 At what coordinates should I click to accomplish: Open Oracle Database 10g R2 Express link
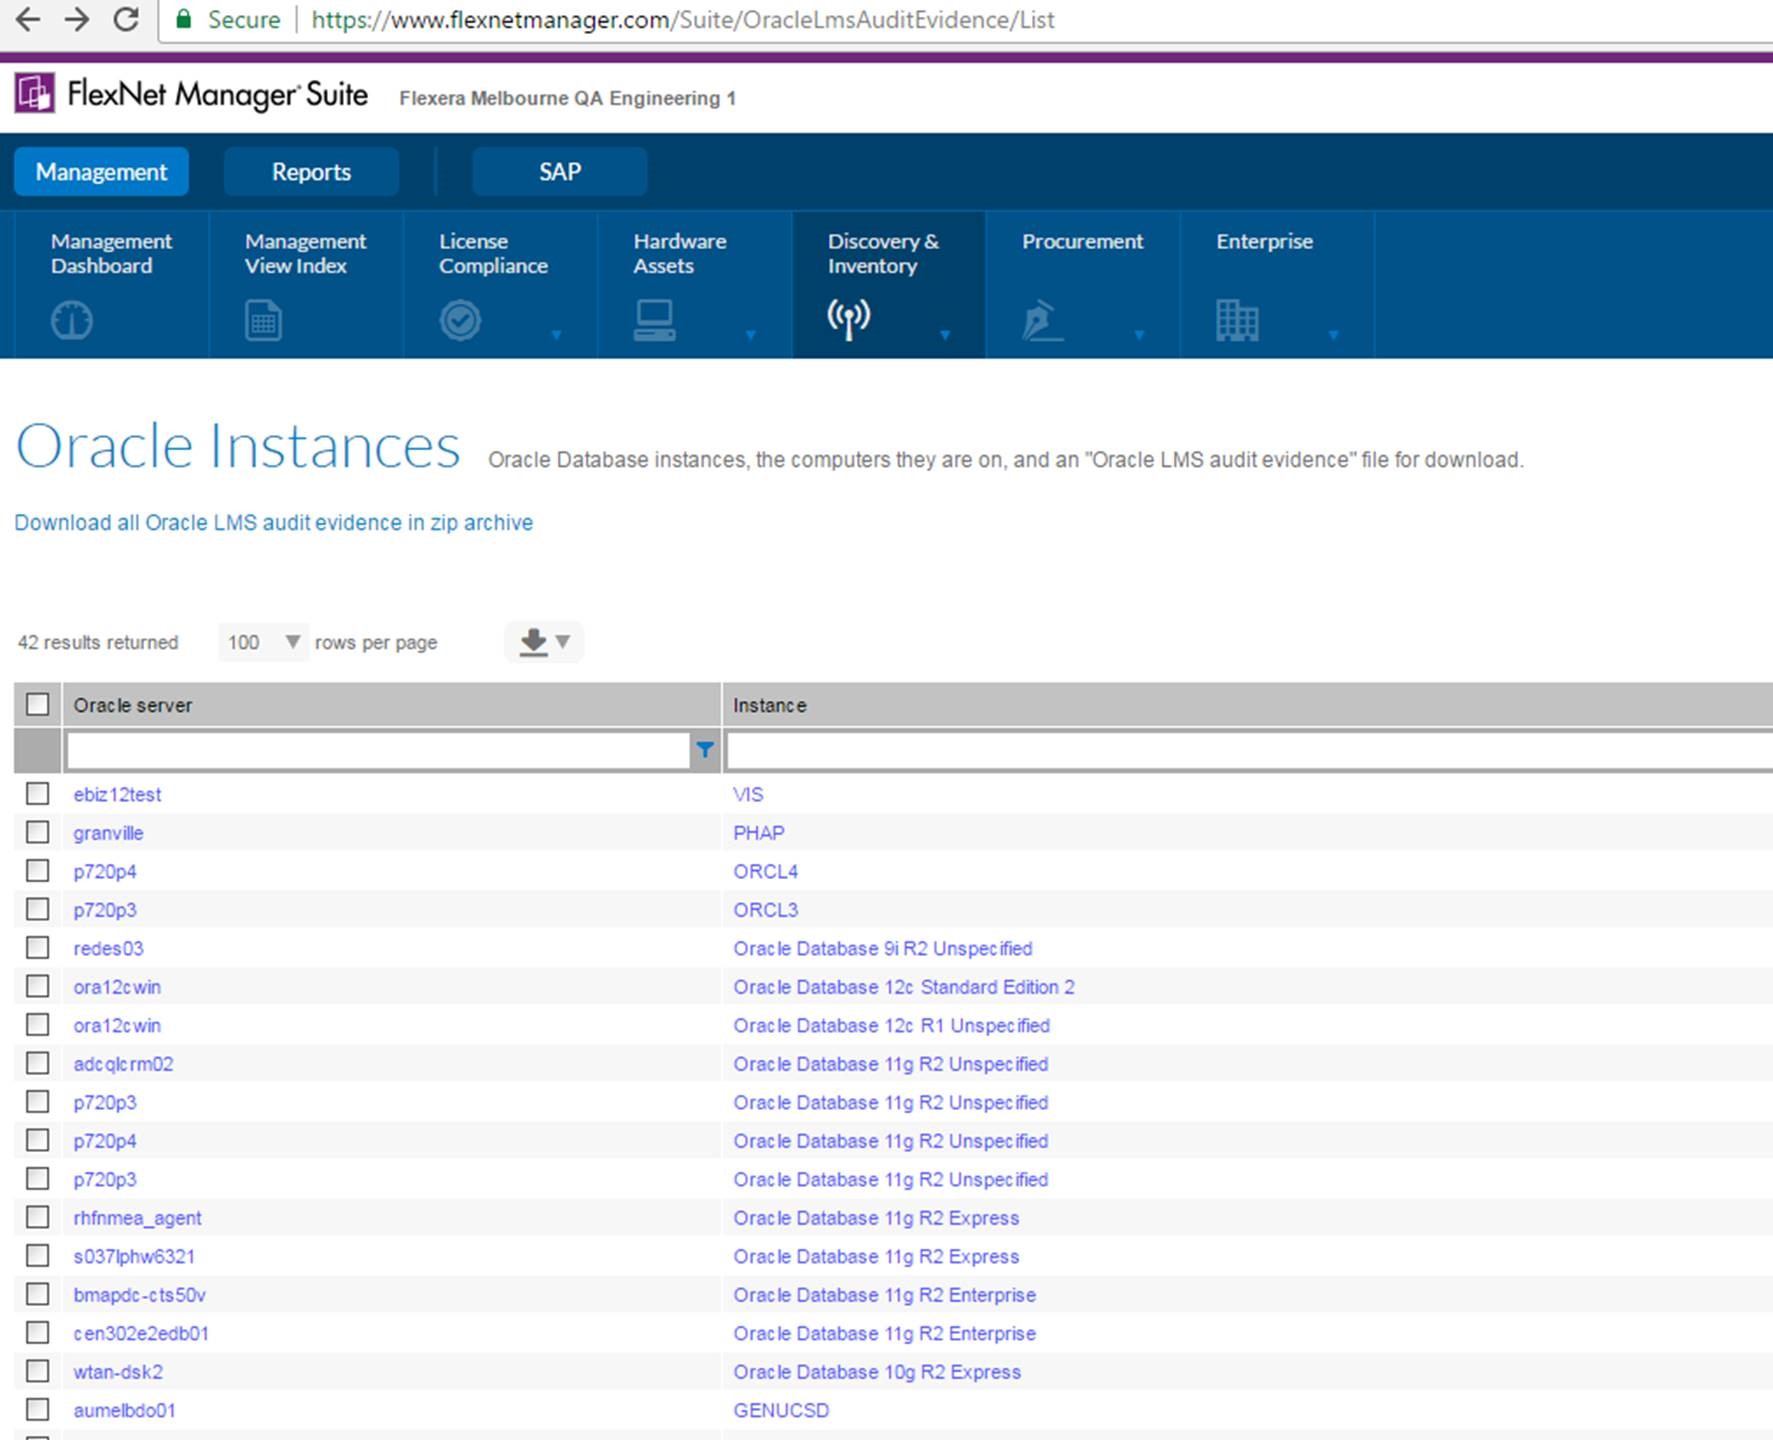877,1372
